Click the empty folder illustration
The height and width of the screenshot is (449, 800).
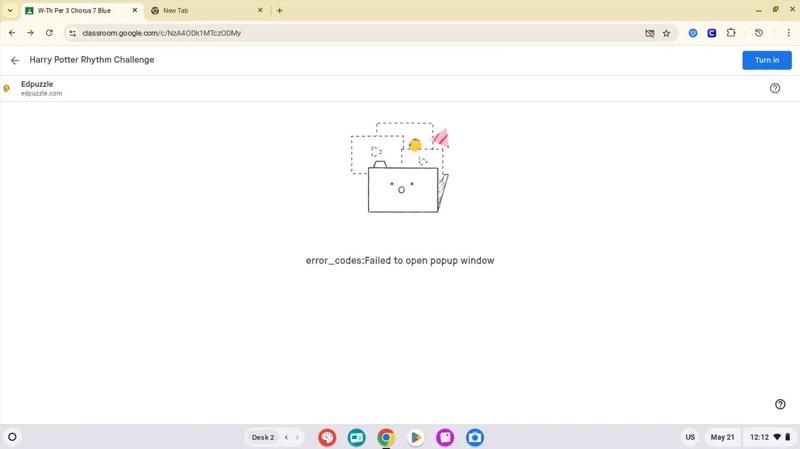pos(401,167)
